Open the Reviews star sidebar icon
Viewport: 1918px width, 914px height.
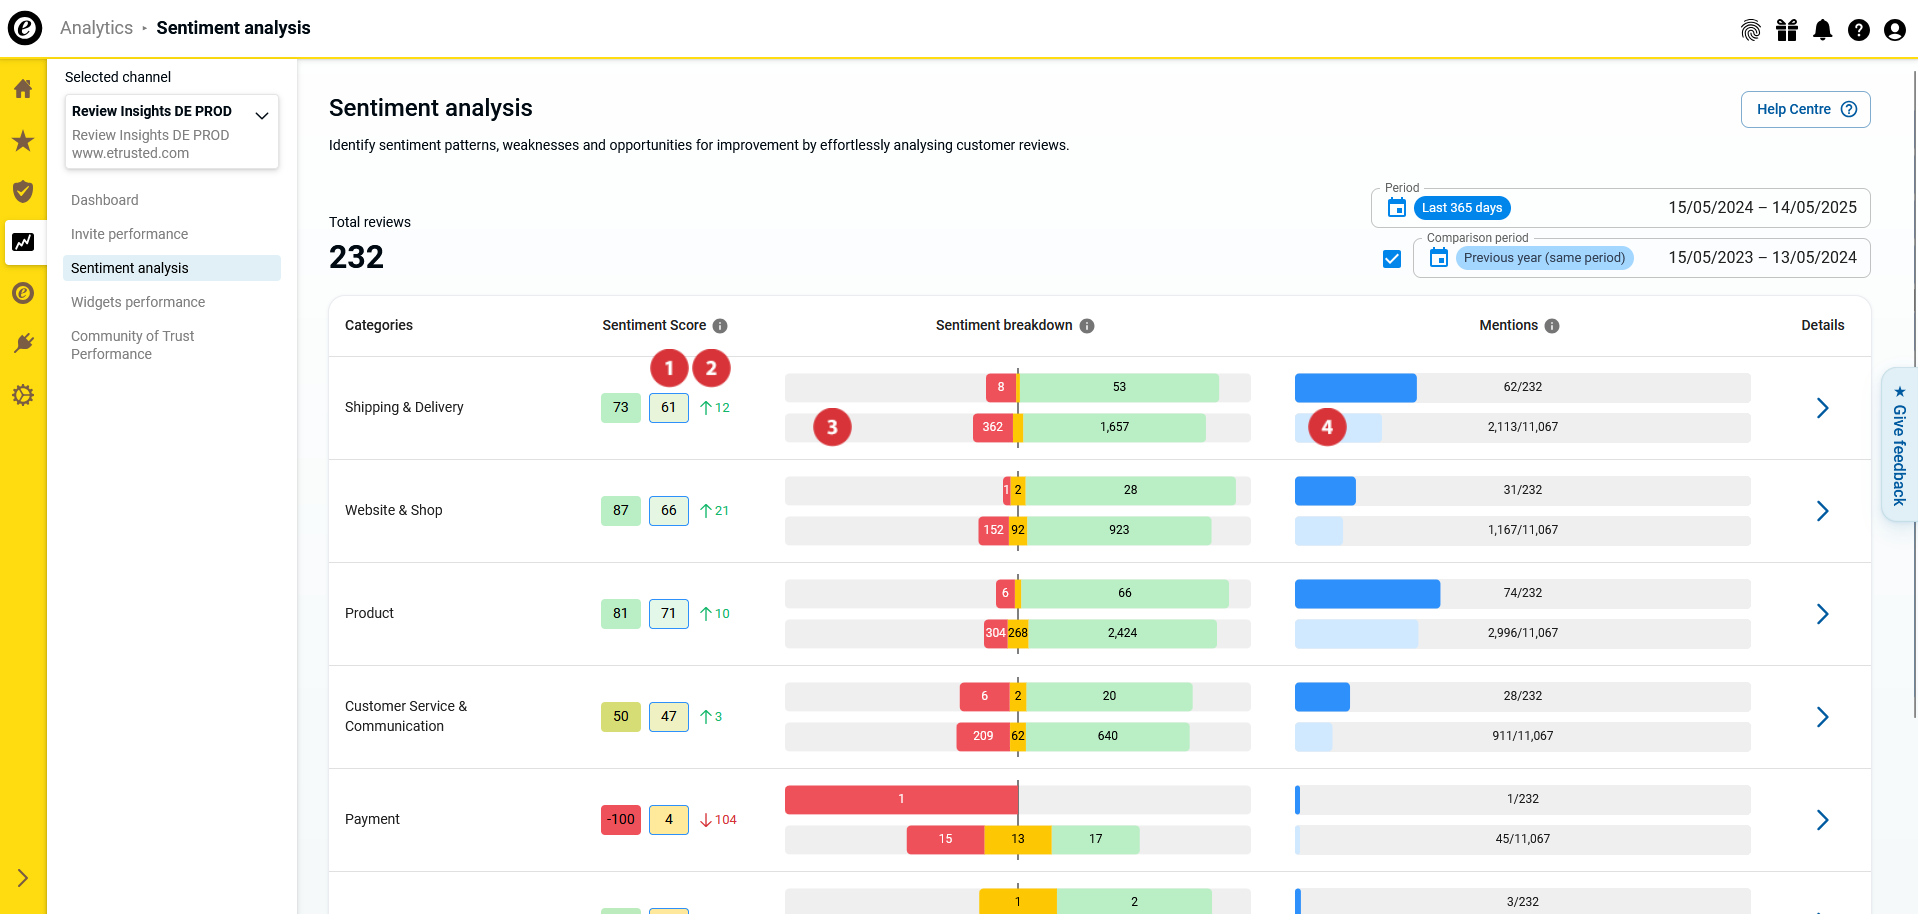(x=23, y=141)
